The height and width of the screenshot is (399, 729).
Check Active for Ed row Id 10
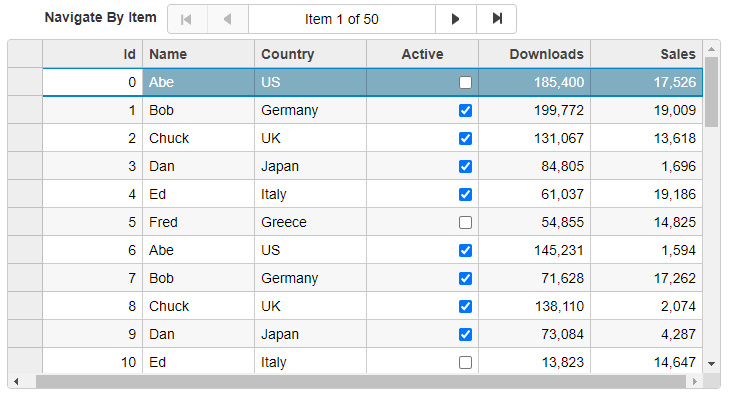pyautogui.click(x=465, y=362)
